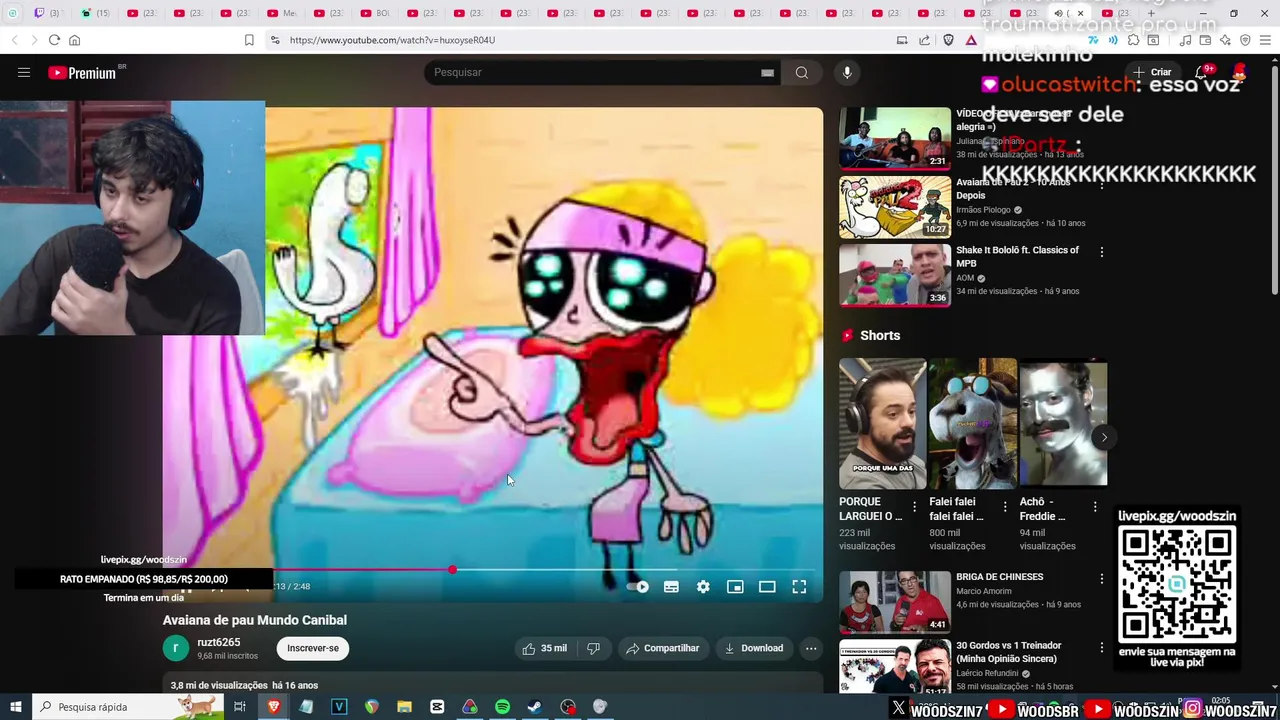Viewport: 1280px width, 720px height.
Task: Open Brave Shields lion icon
Action: 948,40
